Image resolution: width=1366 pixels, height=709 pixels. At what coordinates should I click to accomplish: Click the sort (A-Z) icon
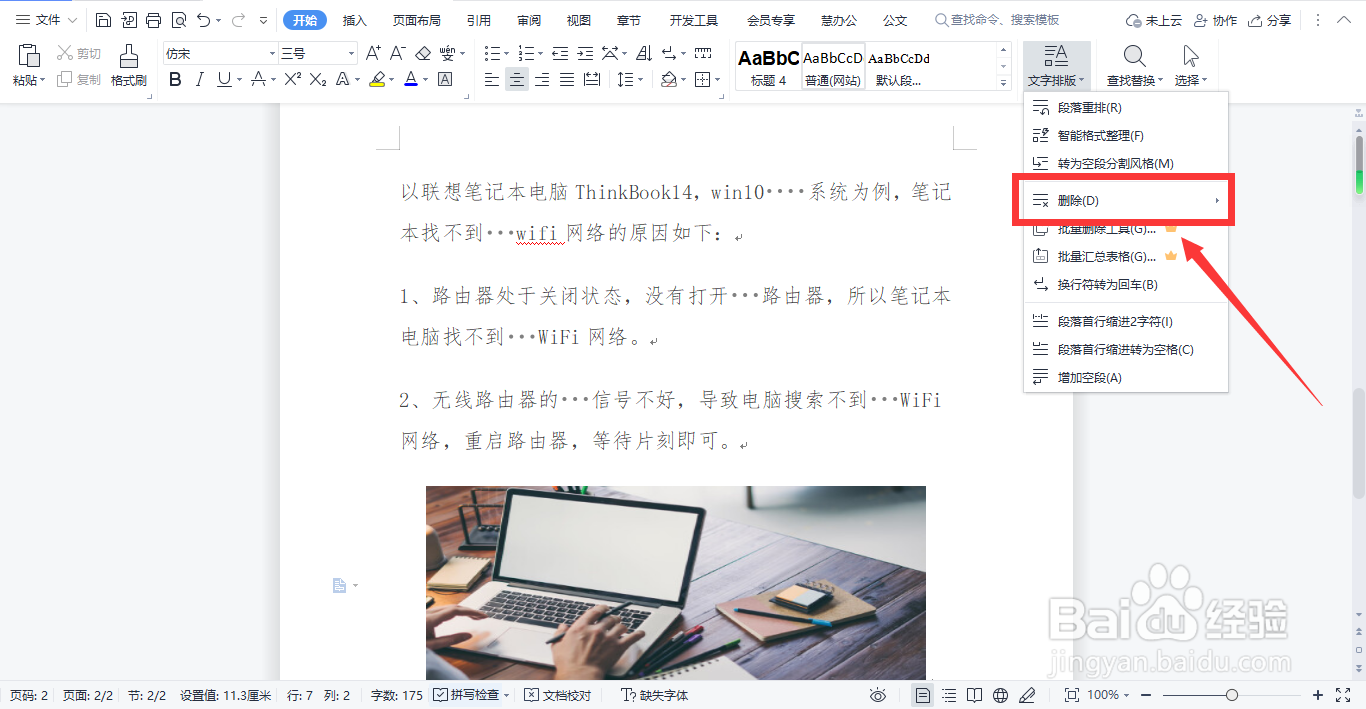645,53
